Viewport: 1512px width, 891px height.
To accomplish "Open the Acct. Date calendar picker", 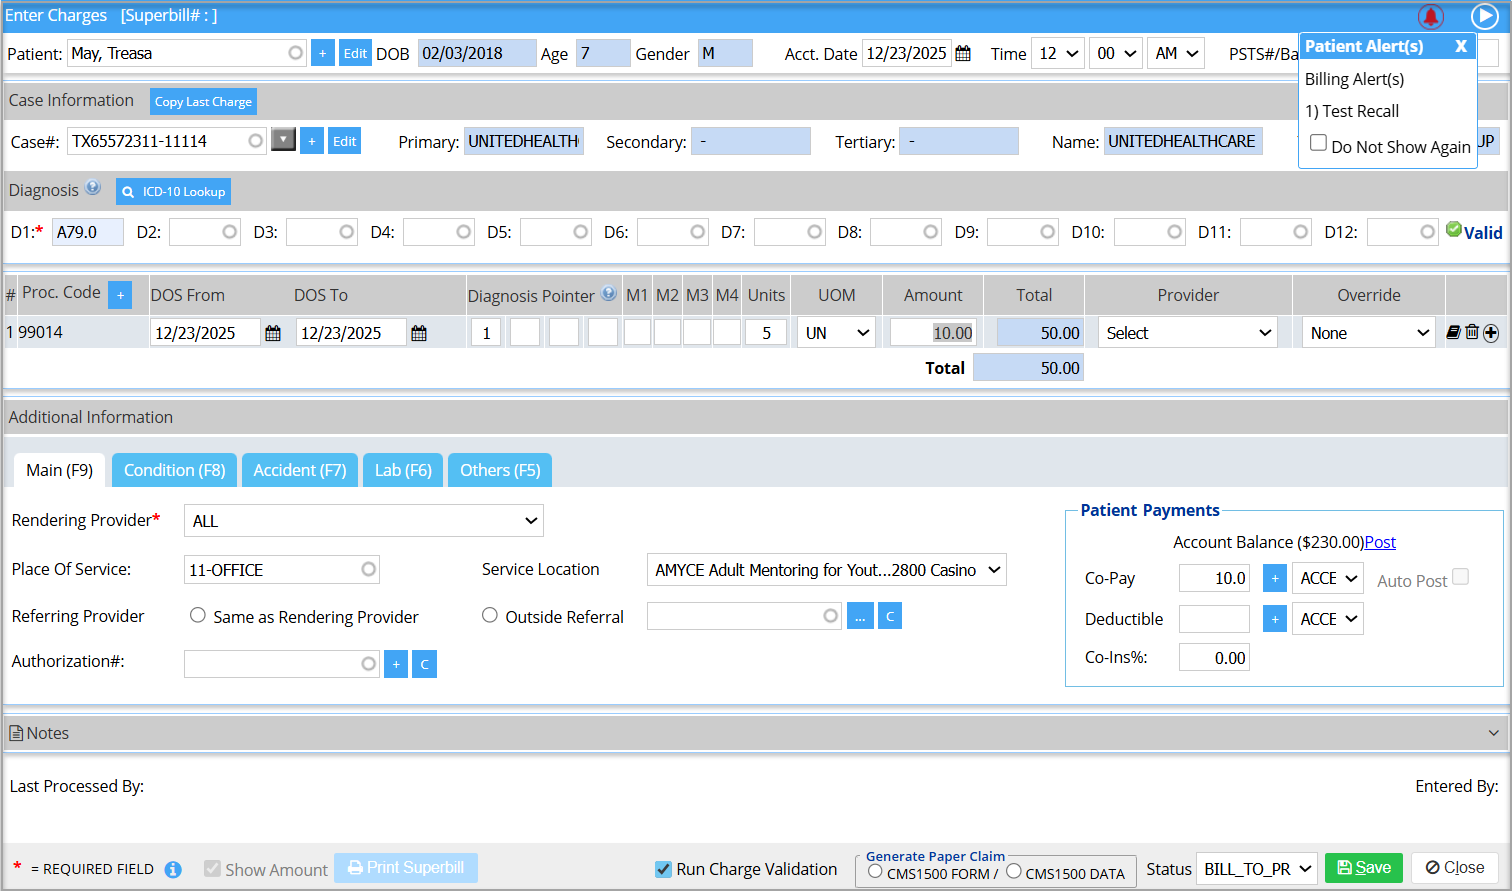I will [x=963, y=54].
